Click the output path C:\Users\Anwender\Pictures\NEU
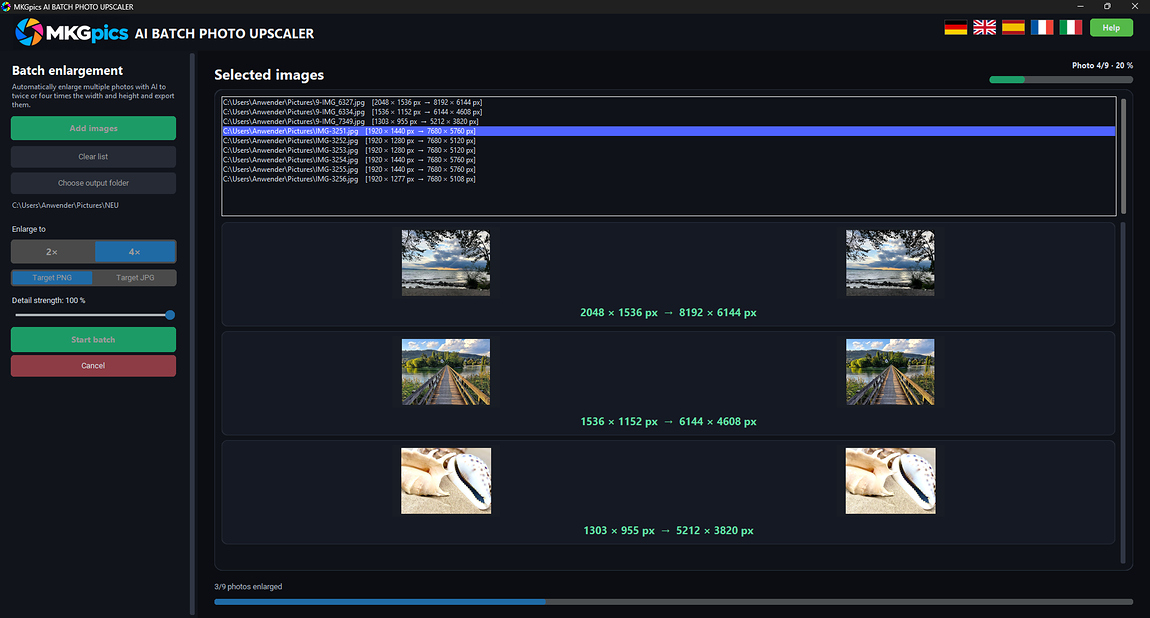This screenshot has height=618, width=1150. (65, 205)
